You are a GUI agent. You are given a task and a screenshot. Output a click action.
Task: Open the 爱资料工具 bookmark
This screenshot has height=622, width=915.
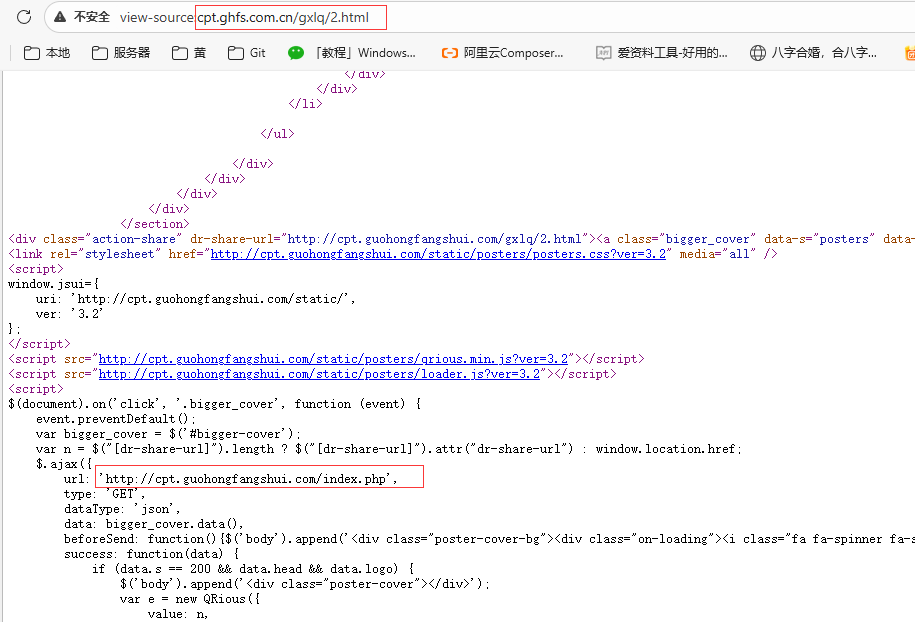tap(661, 53)
